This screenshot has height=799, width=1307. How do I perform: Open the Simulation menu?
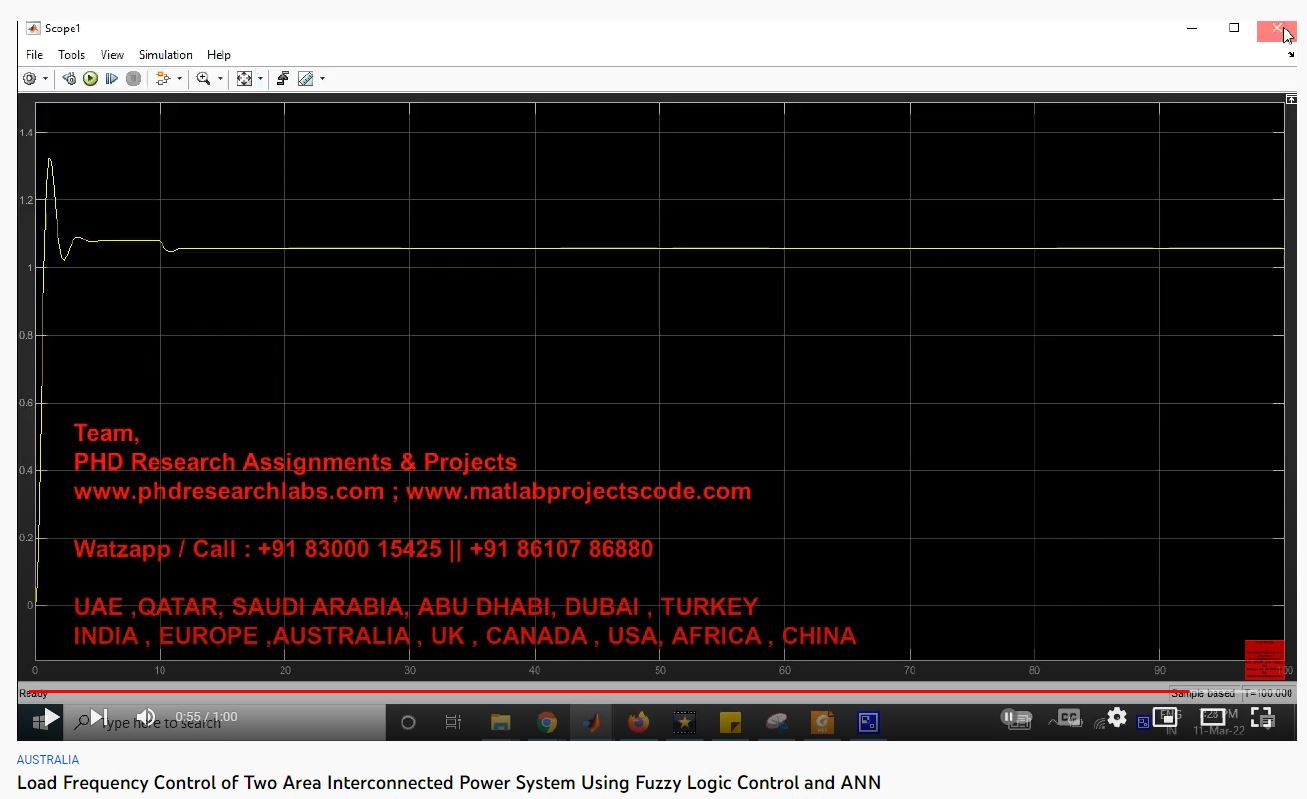(x=165, y=55)
